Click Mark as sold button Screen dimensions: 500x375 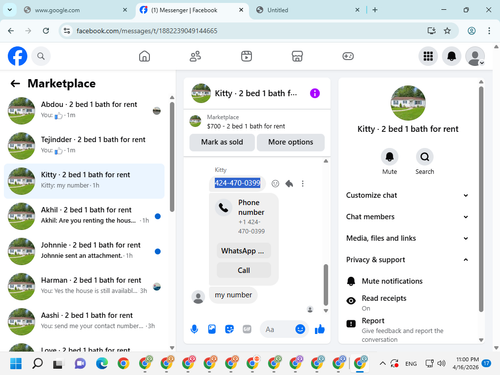point(222,142)
